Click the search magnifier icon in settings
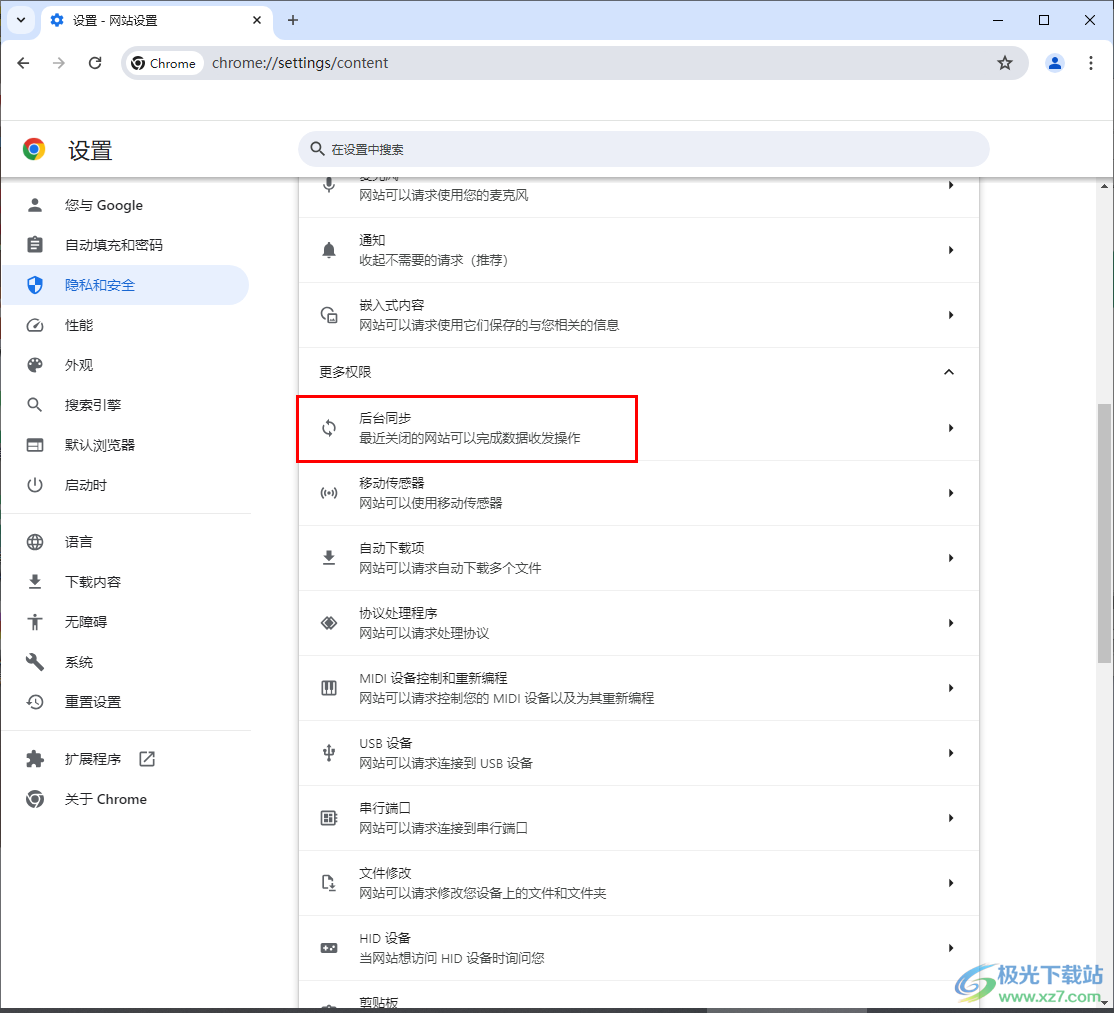This screenshot has height=1013, width=1114. [x=318, y=149]
